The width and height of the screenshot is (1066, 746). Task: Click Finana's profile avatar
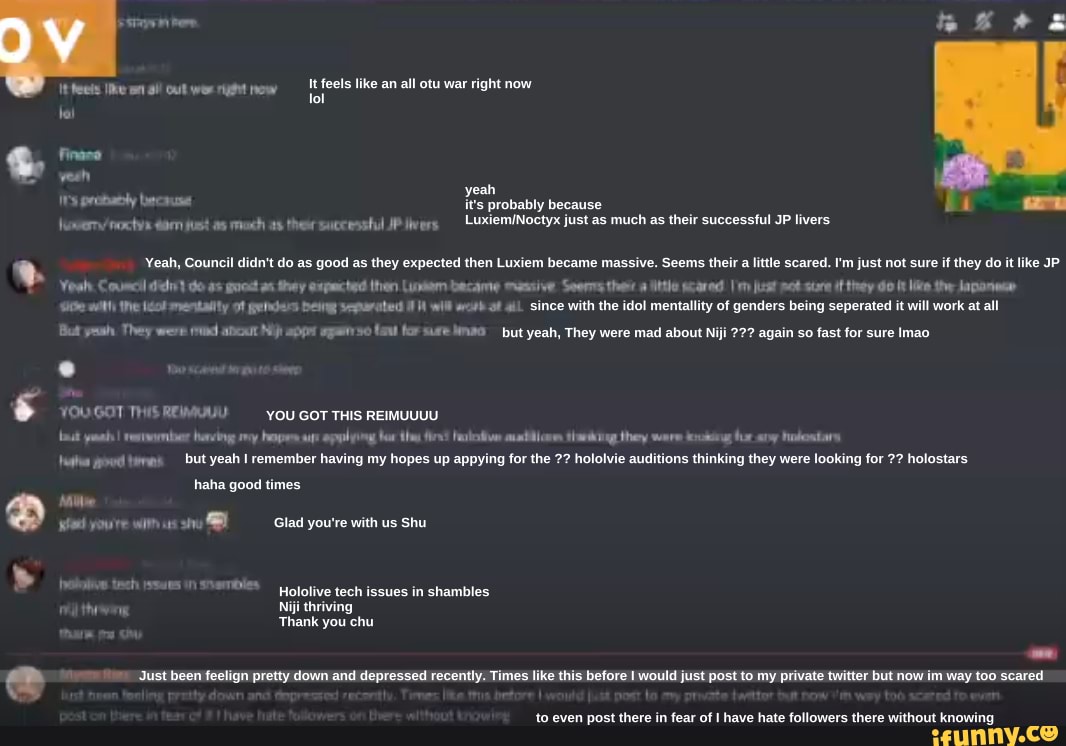pos(22,164)
